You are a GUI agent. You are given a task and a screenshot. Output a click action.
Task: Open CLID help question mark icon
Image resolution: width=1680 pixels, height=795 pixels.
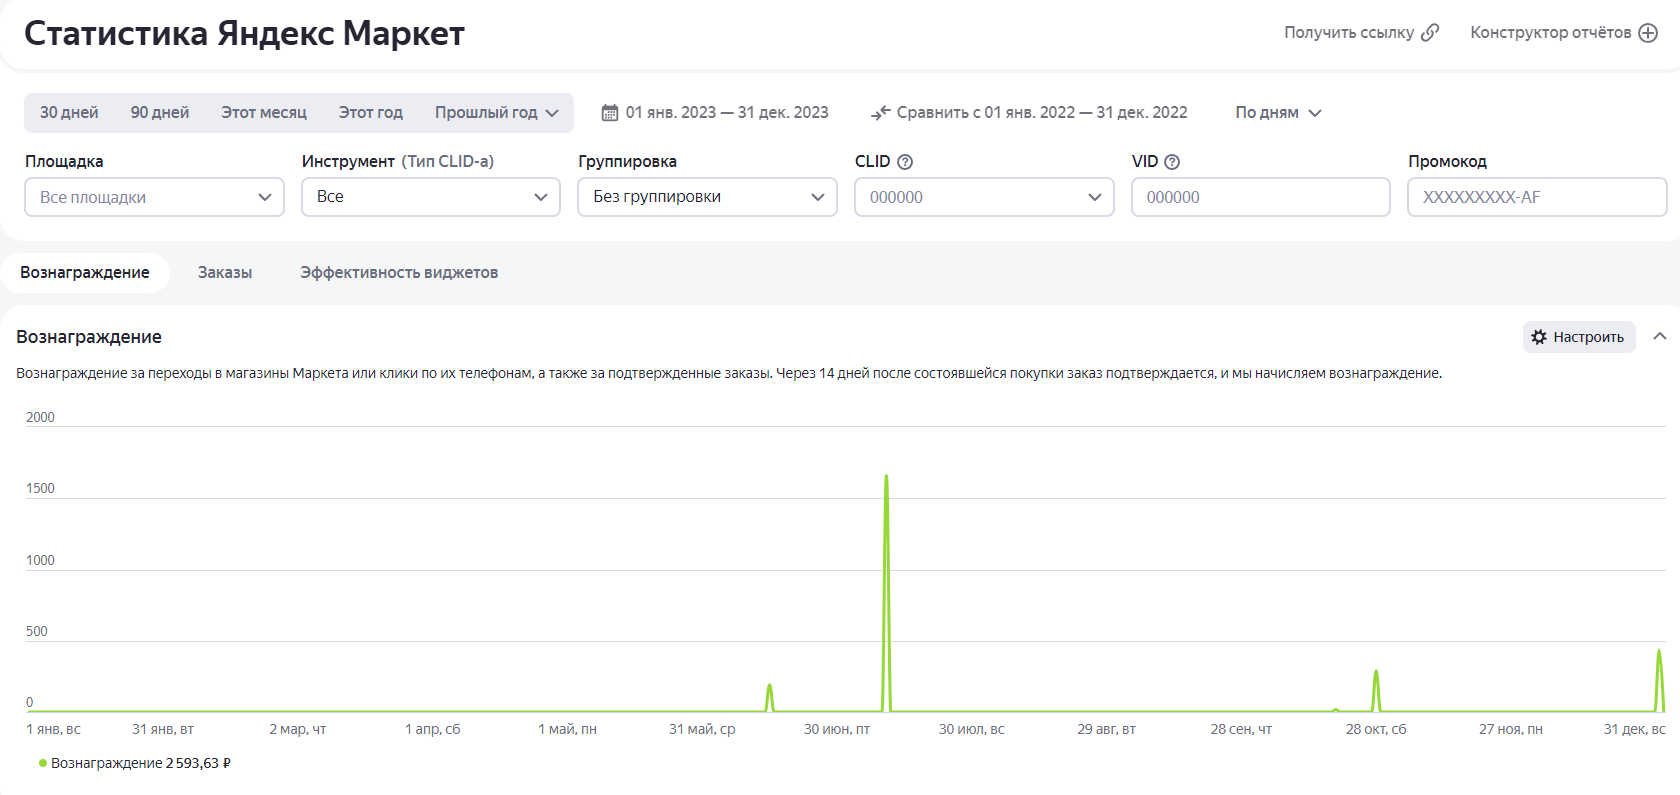(x=905, y=162)
